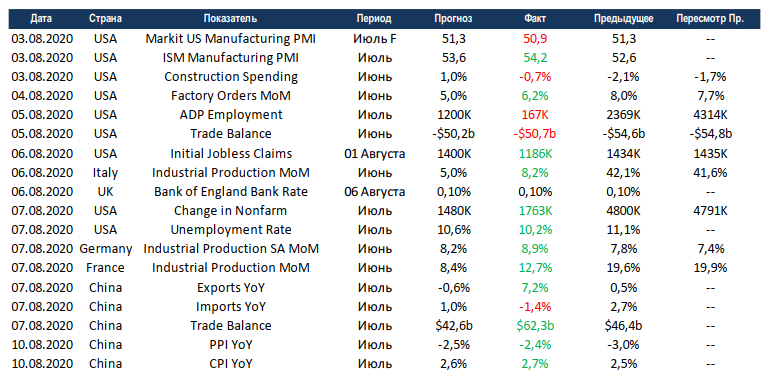Click the ADP Employment fact value 167K
This screenshot has width=765, height=378.
pyautogui.click(x=535, y=115)
